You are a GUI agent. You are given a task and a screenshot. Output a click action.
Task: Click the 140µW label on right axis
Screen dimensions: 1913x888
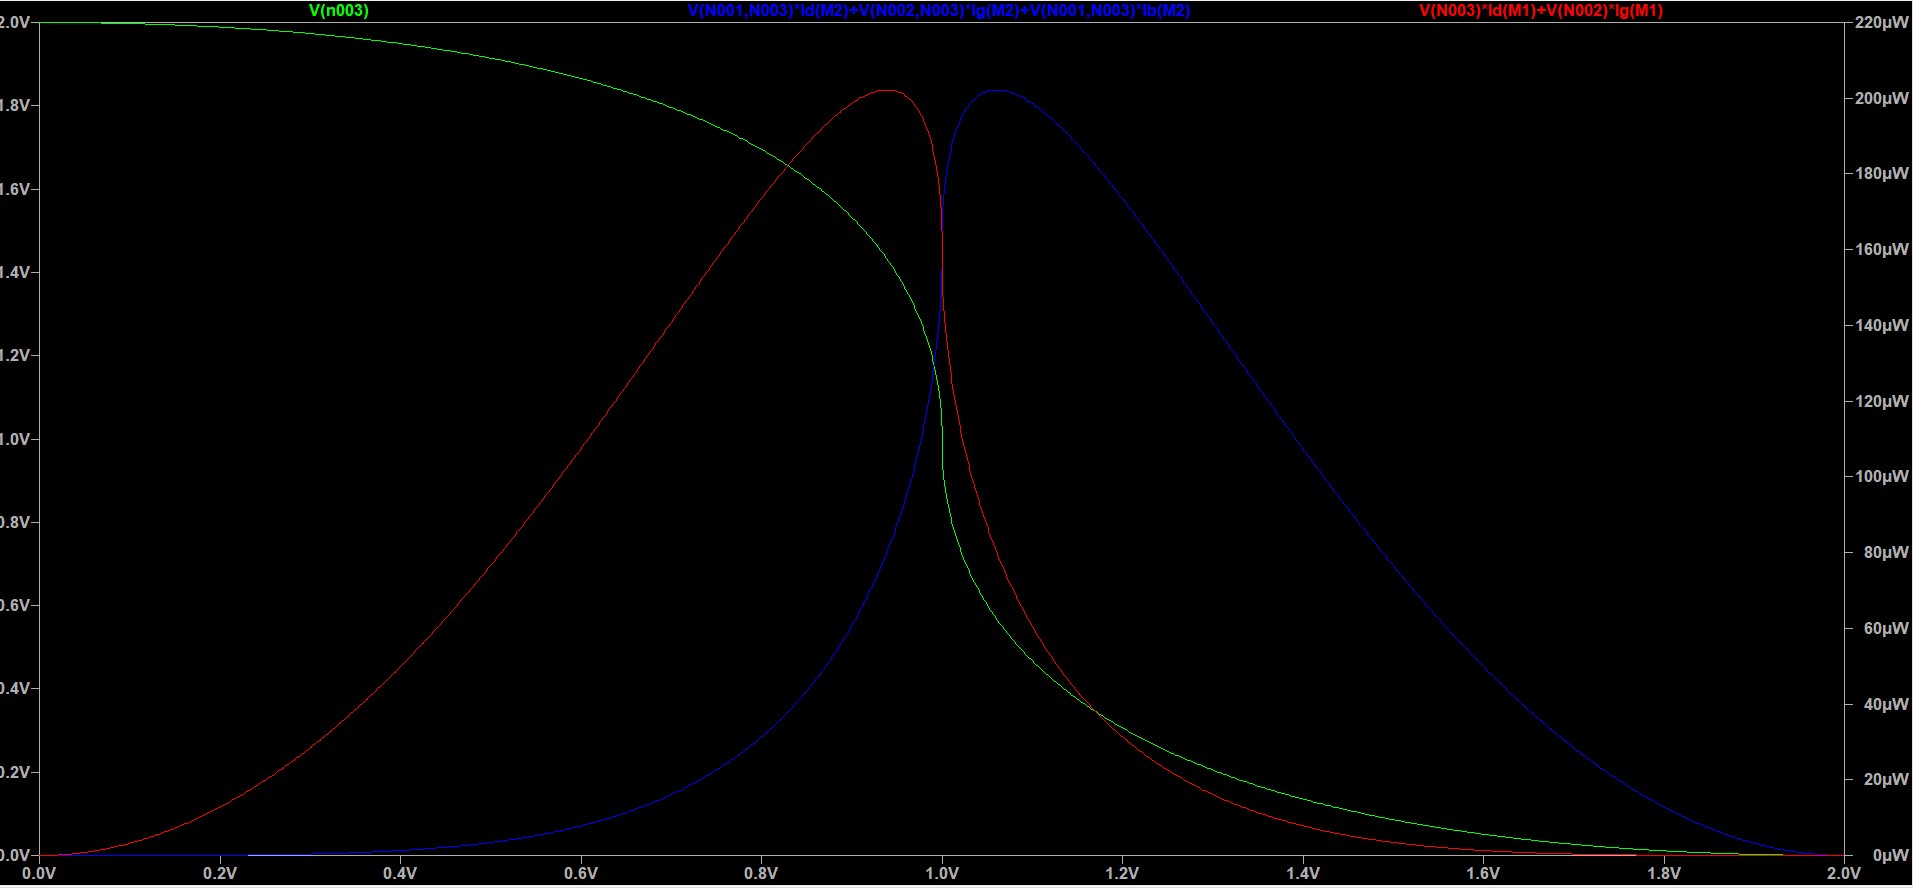[x=1882, y=325]
